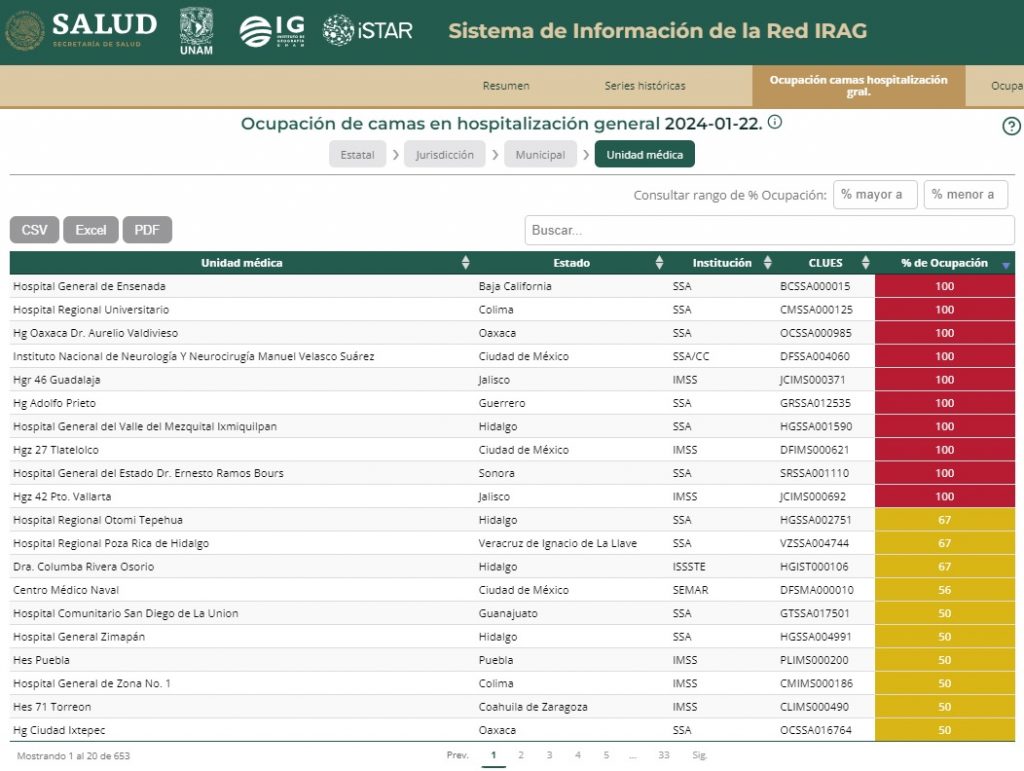Download the table as PDF
1024x771 pixels.
click(x=147, y=230)
